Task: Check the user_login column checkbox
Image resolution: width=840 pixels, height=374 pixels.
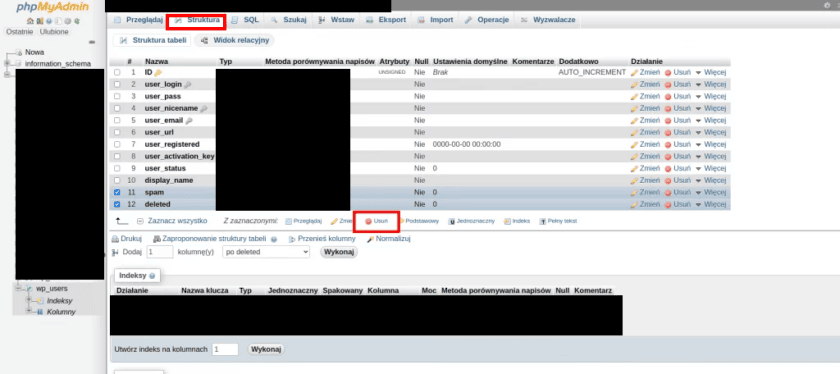Action: [x=117, y=84]
